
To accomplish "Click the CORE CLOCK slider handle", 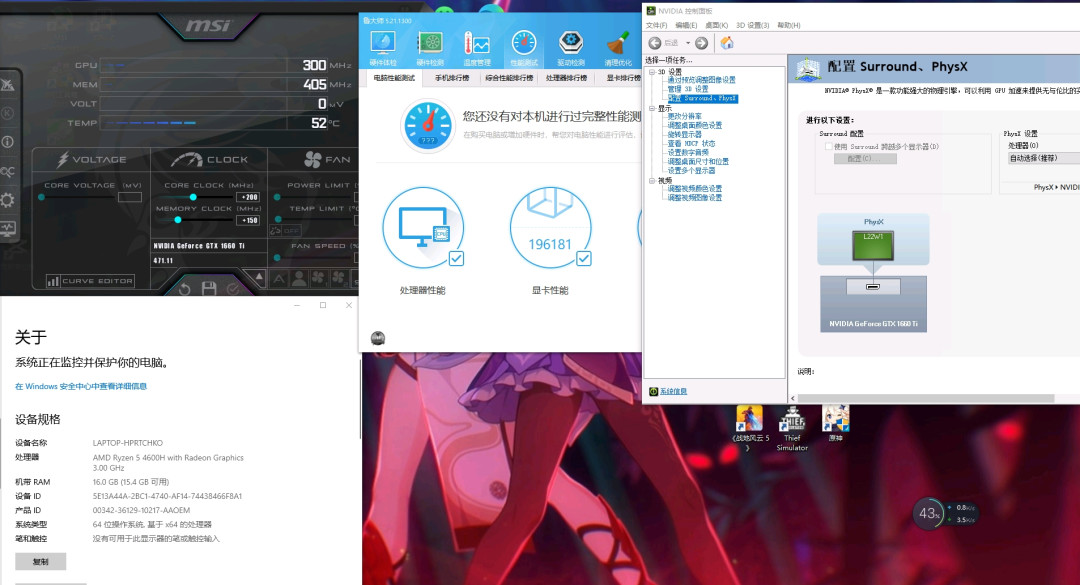I will click(193, 197).
